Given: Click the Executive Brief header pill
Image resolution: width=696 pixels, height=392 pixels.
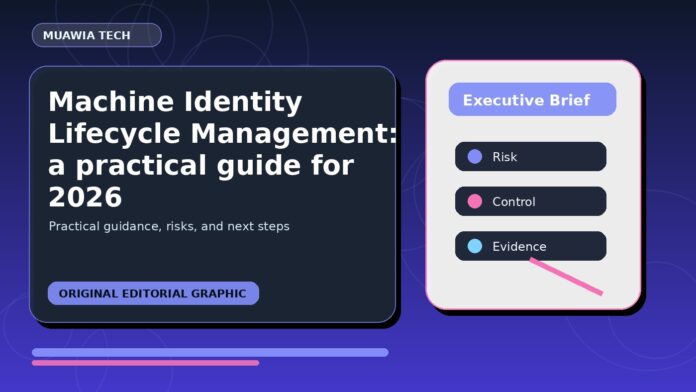Looking at the screenshot, I should pos(532,99).
